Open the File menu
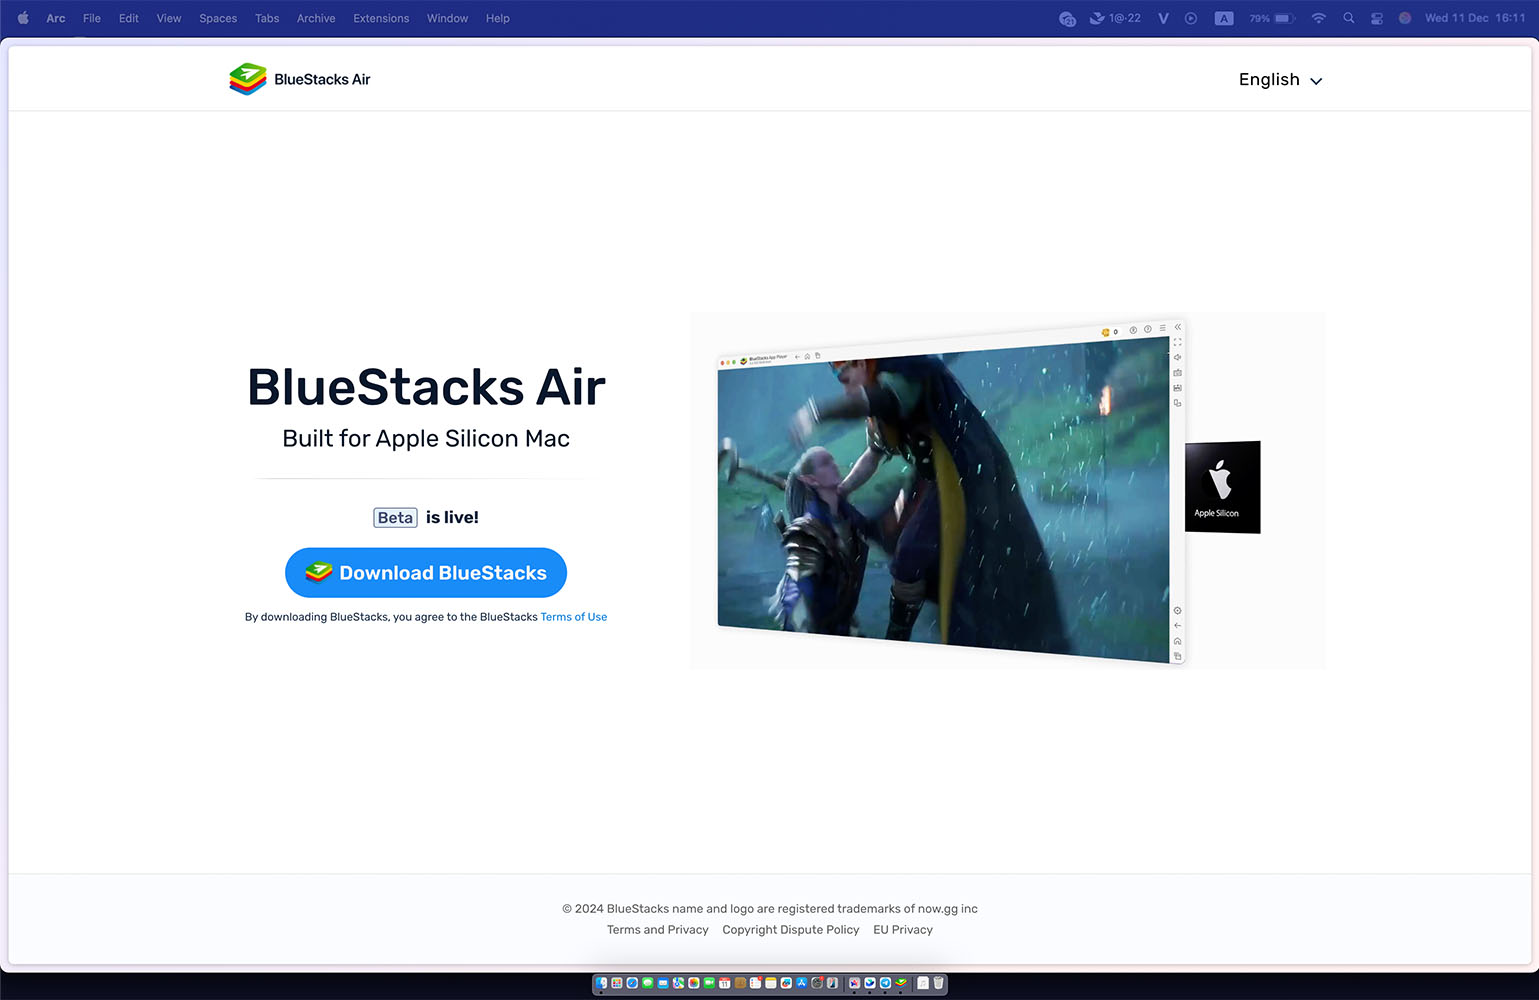 [x=92, y=18]
